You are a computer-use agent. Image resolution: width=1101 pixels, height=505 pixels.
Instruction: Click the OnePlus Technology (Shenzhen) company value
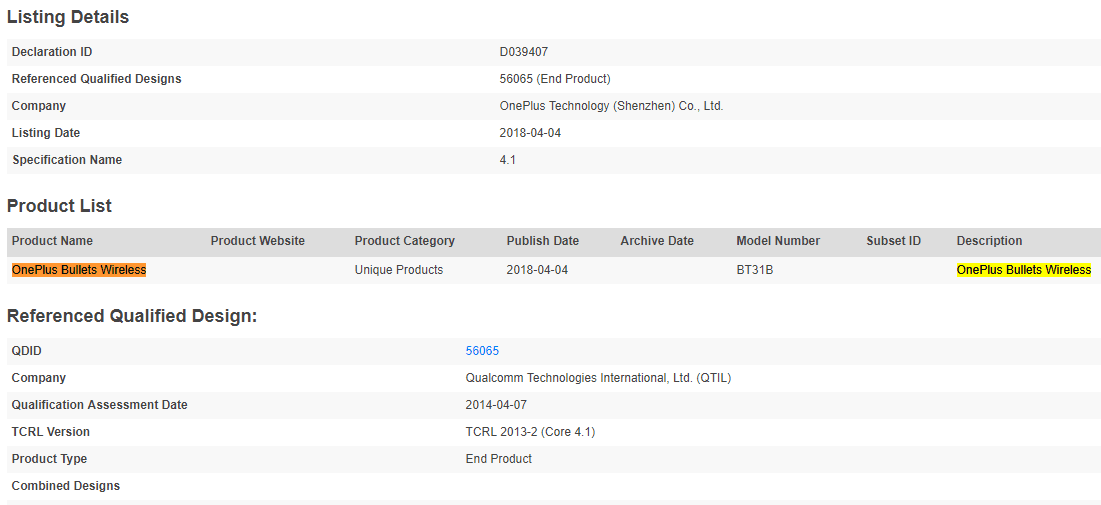611,106
